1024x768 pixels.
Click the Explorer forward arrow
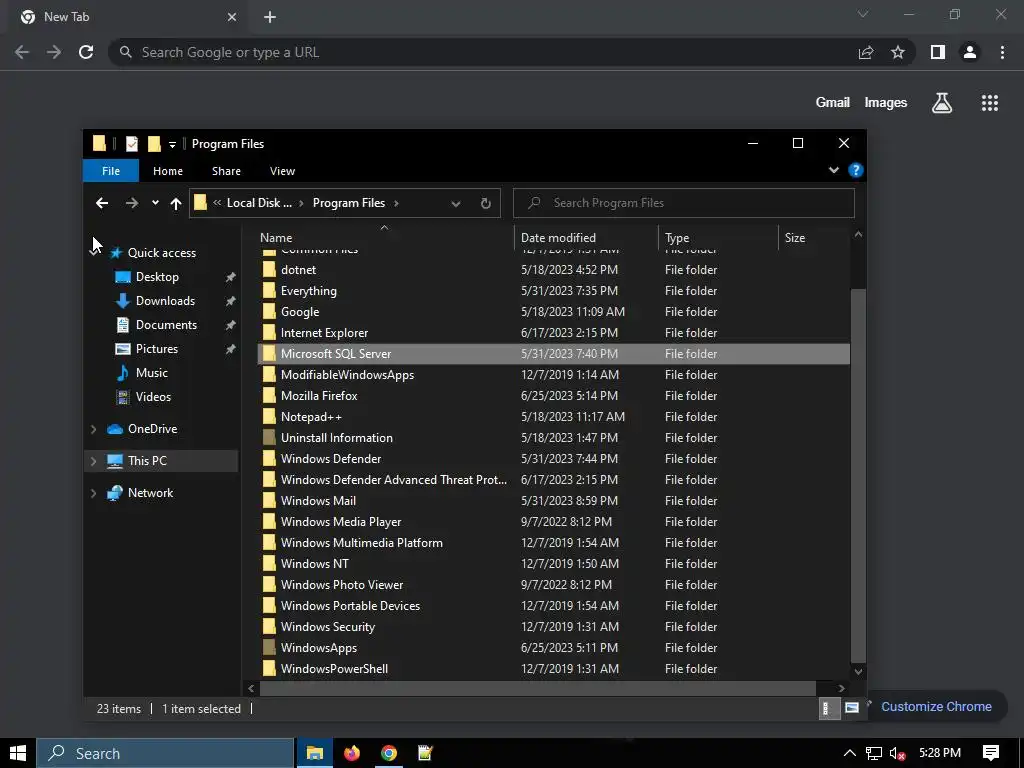(x=132, y=203)
